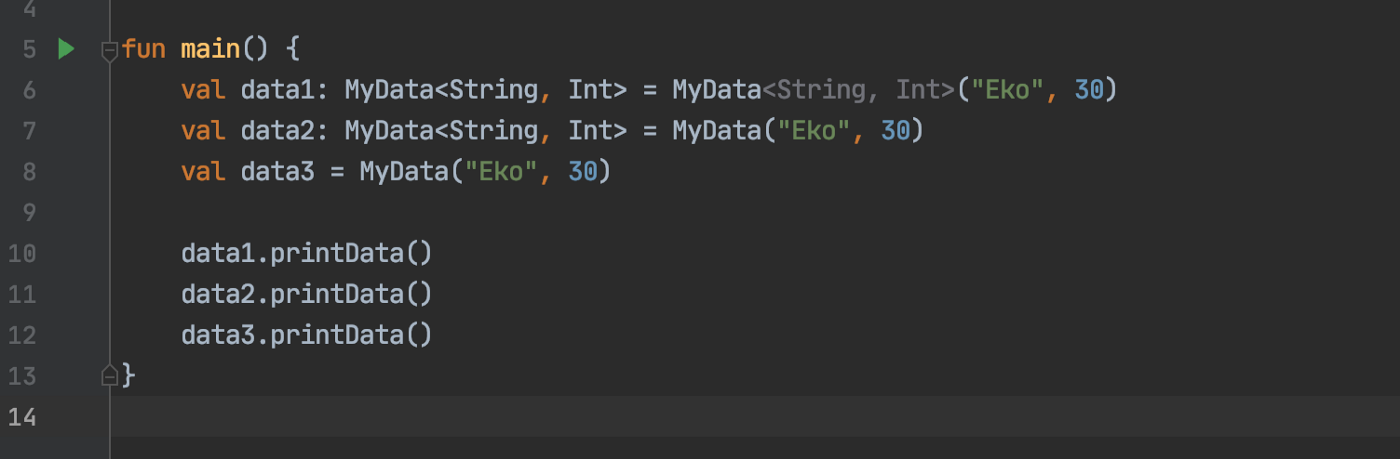Click the greyed-out <String, Int> type arguments
The width and height of the screenshot is (1400, 459).
(x=859, y=90)
